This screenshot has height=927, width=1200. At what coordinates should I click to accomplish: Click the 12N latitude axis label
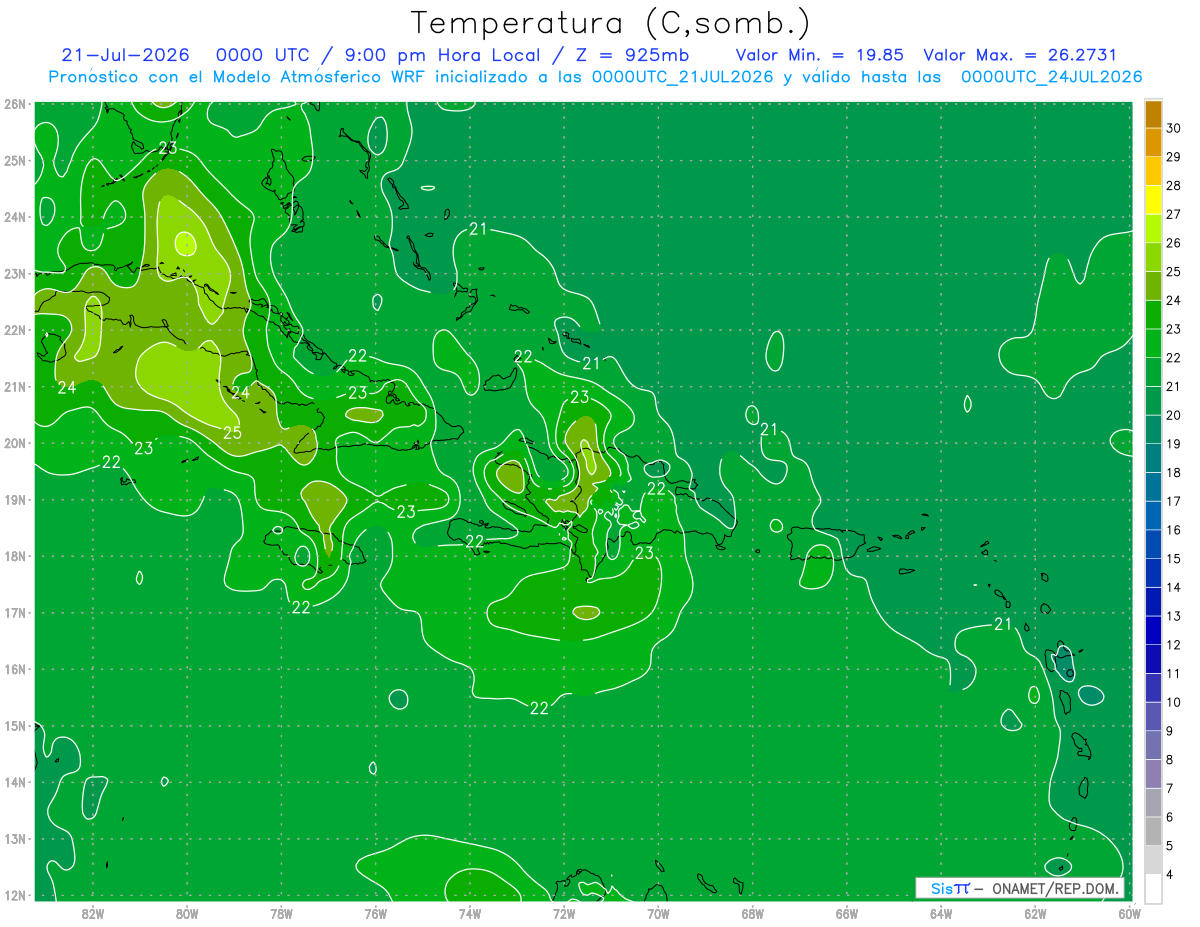(x=14, y=895)
